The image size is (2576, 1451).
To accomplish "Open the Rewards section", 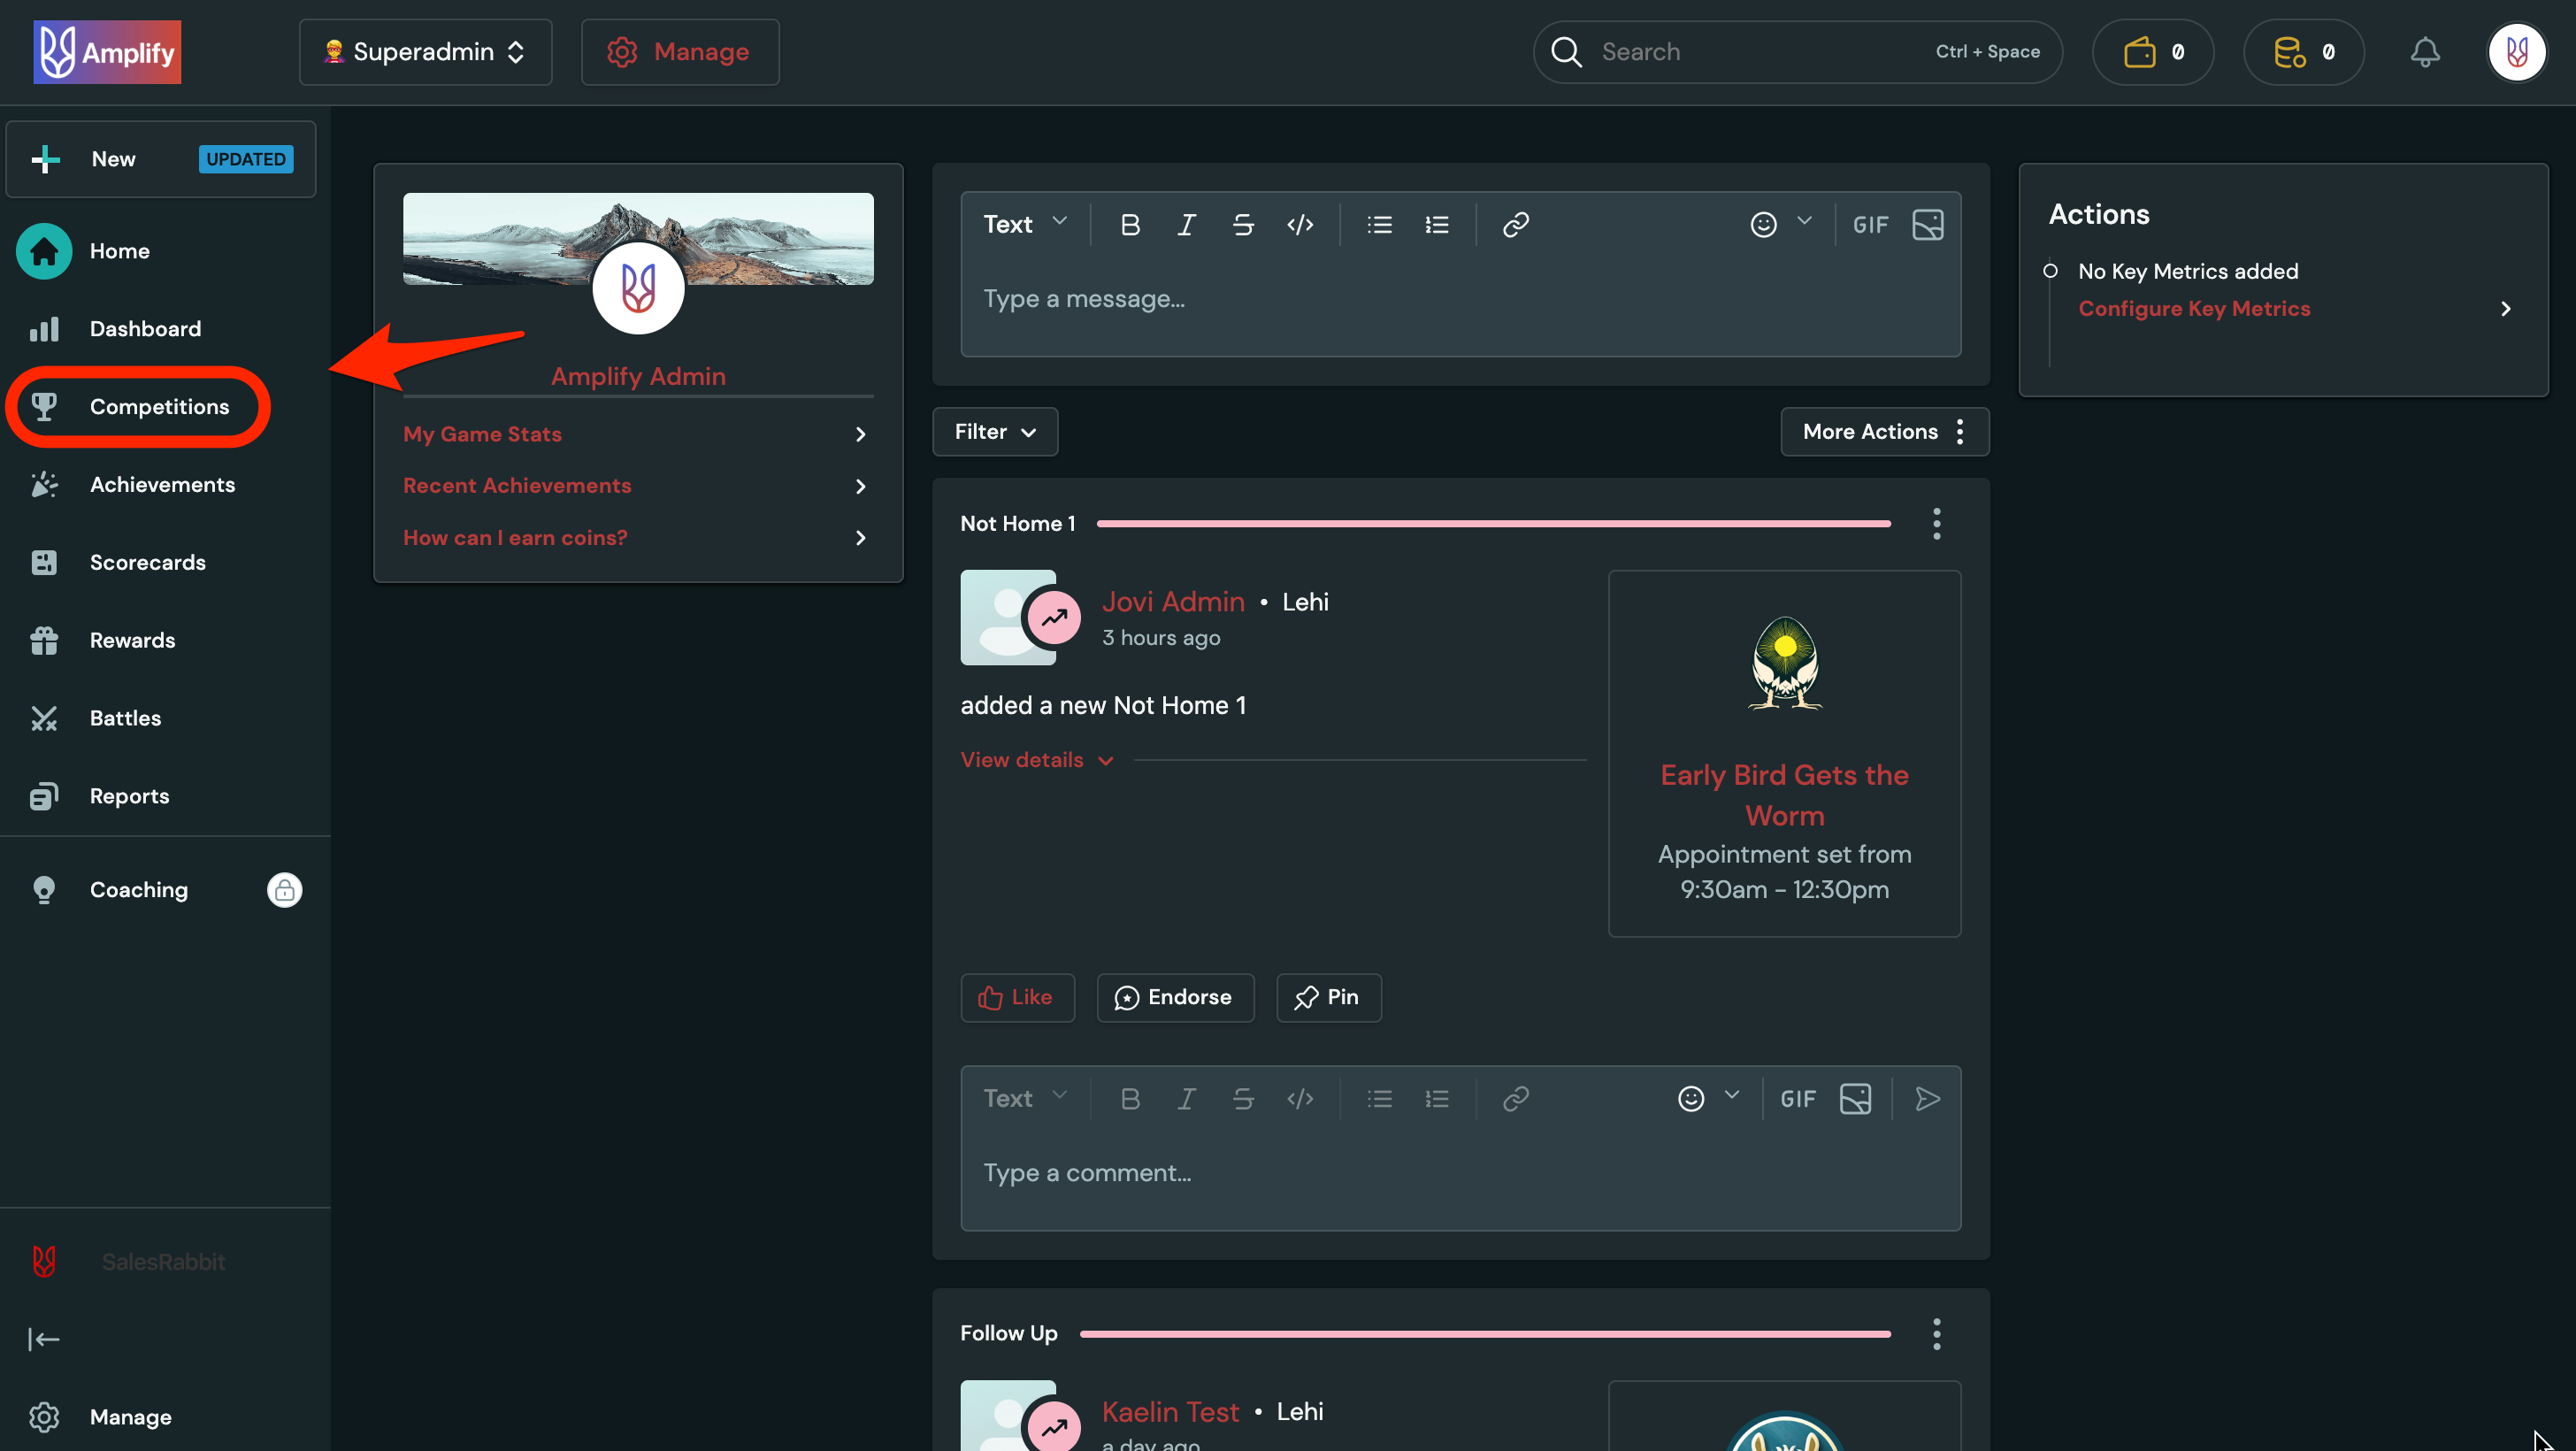I will click(132, 640).
